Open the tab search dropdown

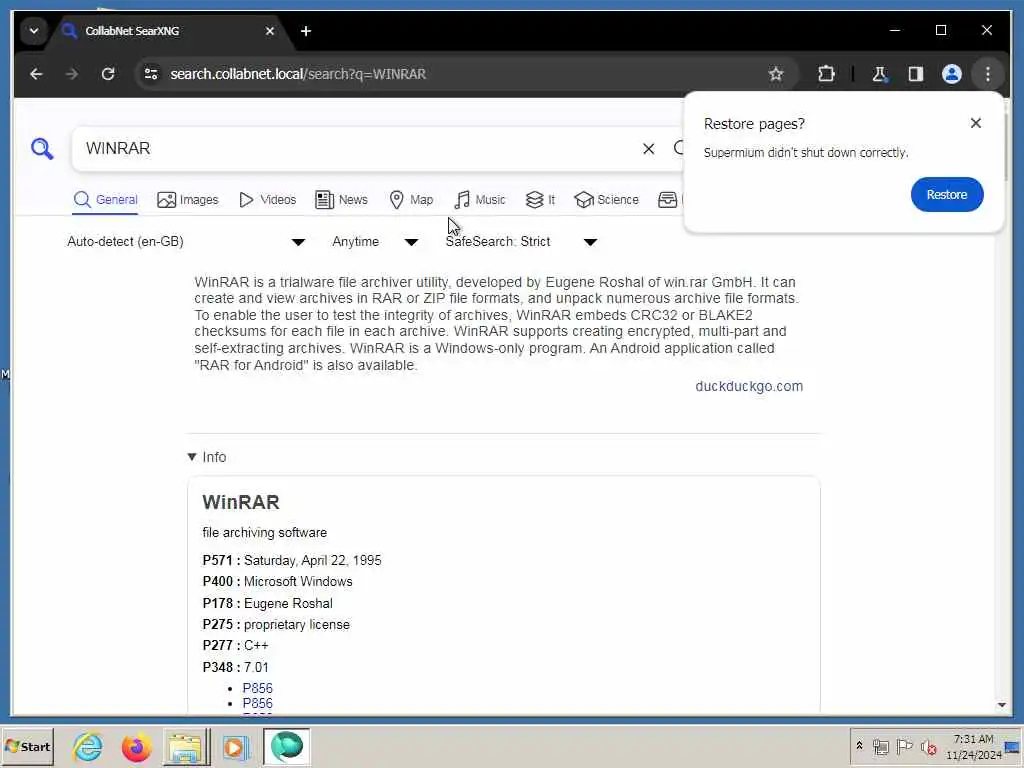pos(33,31)
